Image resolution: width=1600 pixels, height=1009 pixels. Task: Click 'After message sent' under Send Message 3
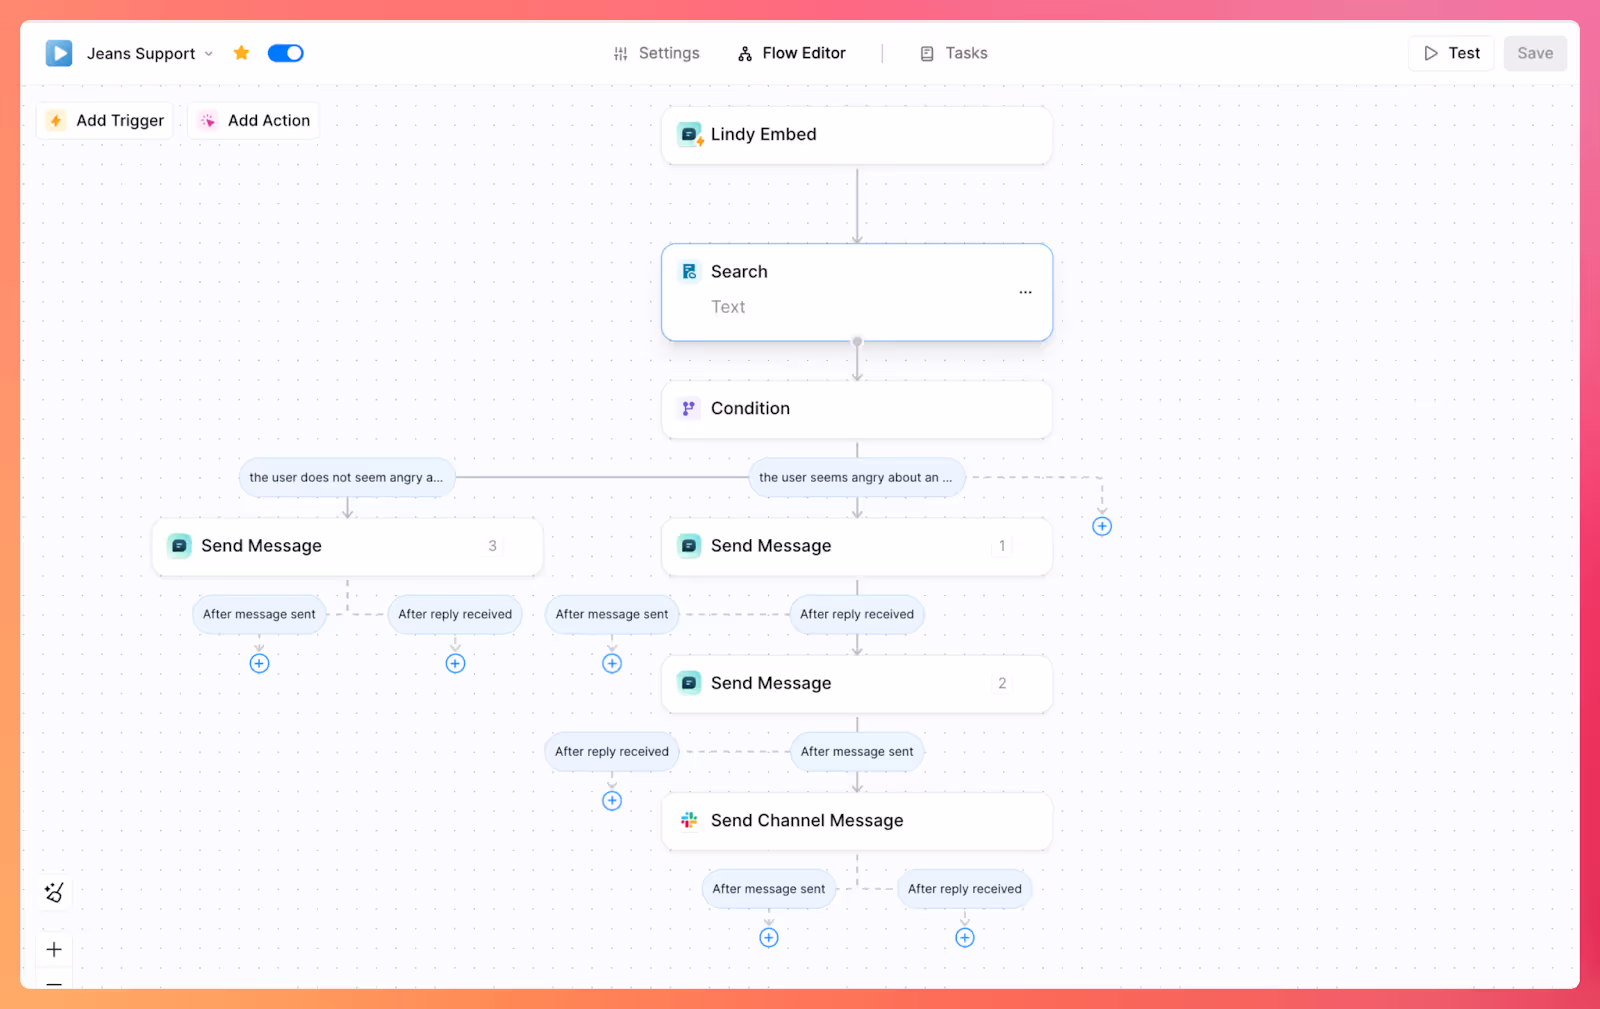tap(259, 614)
